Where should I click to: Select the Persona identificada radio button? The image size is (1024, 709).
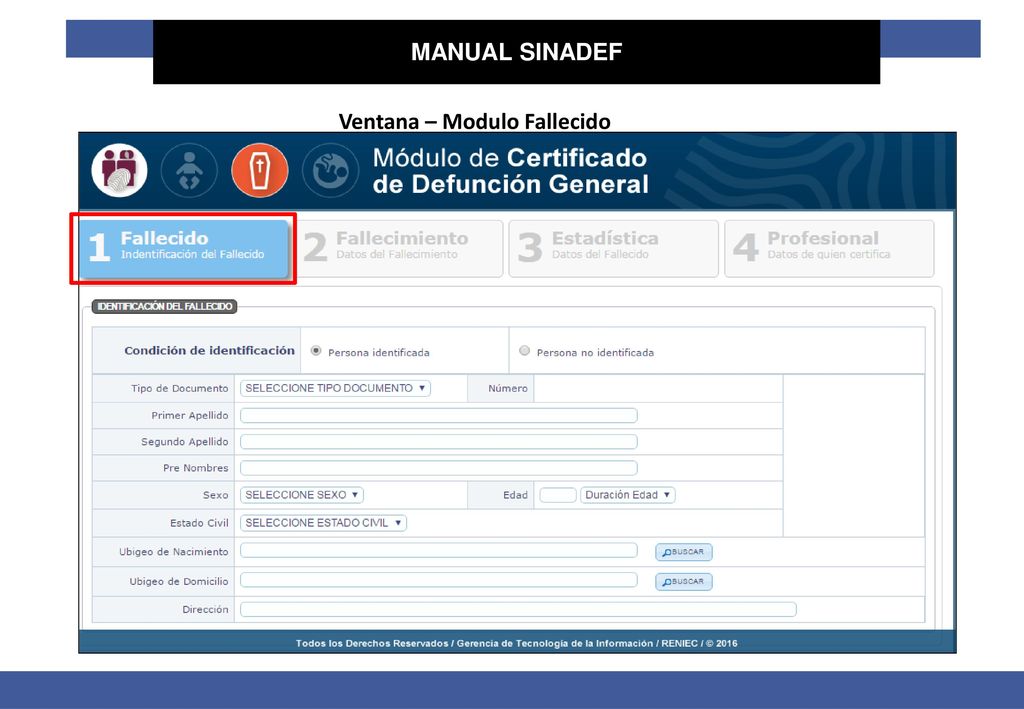[x=316, y=351]
